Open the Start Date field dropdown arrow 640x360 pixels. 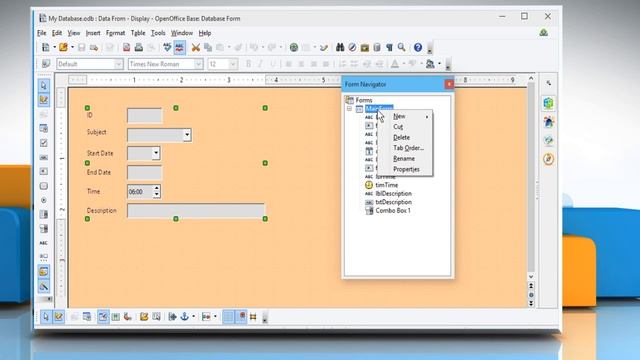pyautogui.click(x=156, y=153)
